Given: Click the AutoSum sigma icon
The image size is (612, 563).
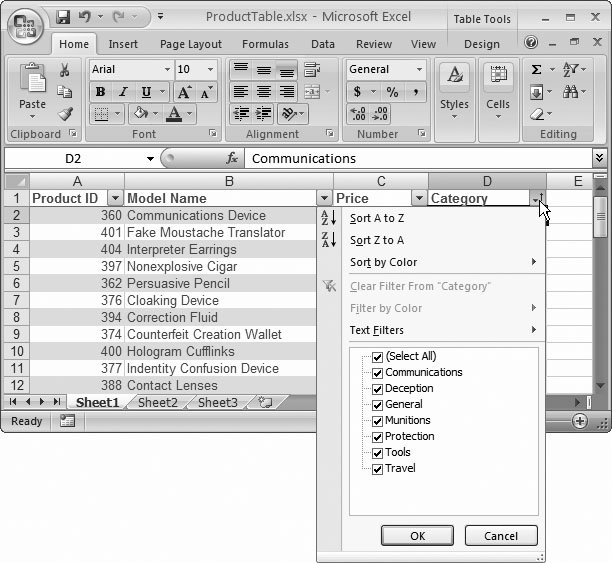Looking at the screenshot, I should click(x=537, y=70).
